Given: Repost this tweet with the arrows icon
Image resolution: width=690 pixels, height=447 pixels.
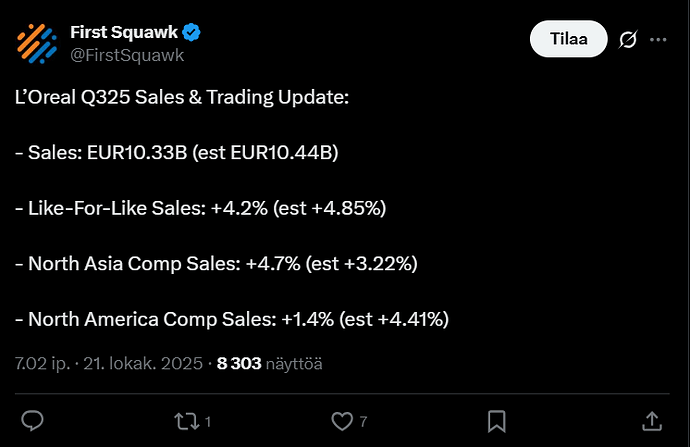Looking at the screenshot, I should [x=186, y=420].
